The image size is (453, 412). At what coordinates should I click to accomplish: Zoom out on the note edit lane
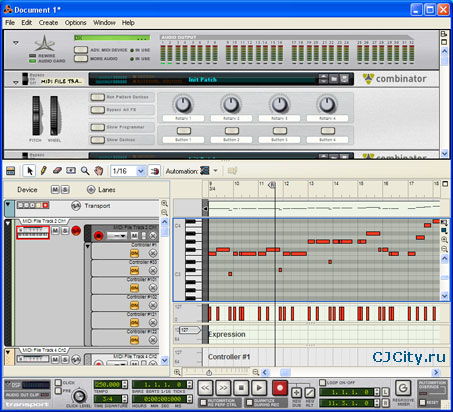pos(444,249)
